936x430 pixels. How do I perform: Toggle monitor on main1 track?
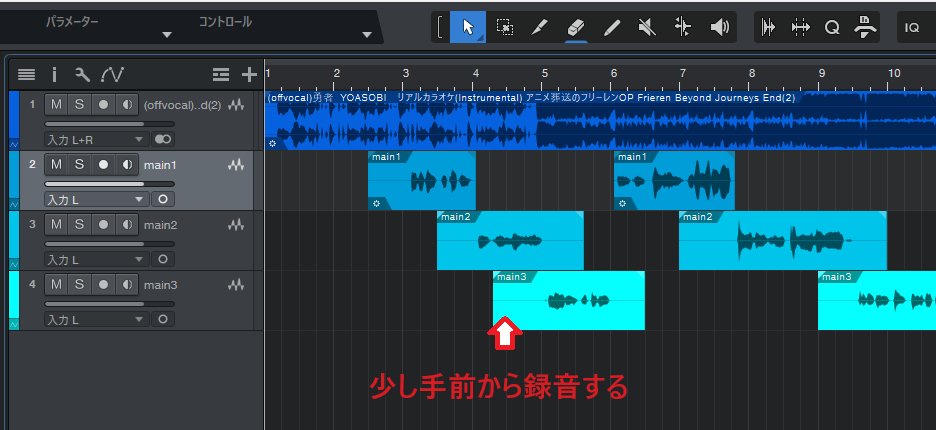tap(127, 164)
